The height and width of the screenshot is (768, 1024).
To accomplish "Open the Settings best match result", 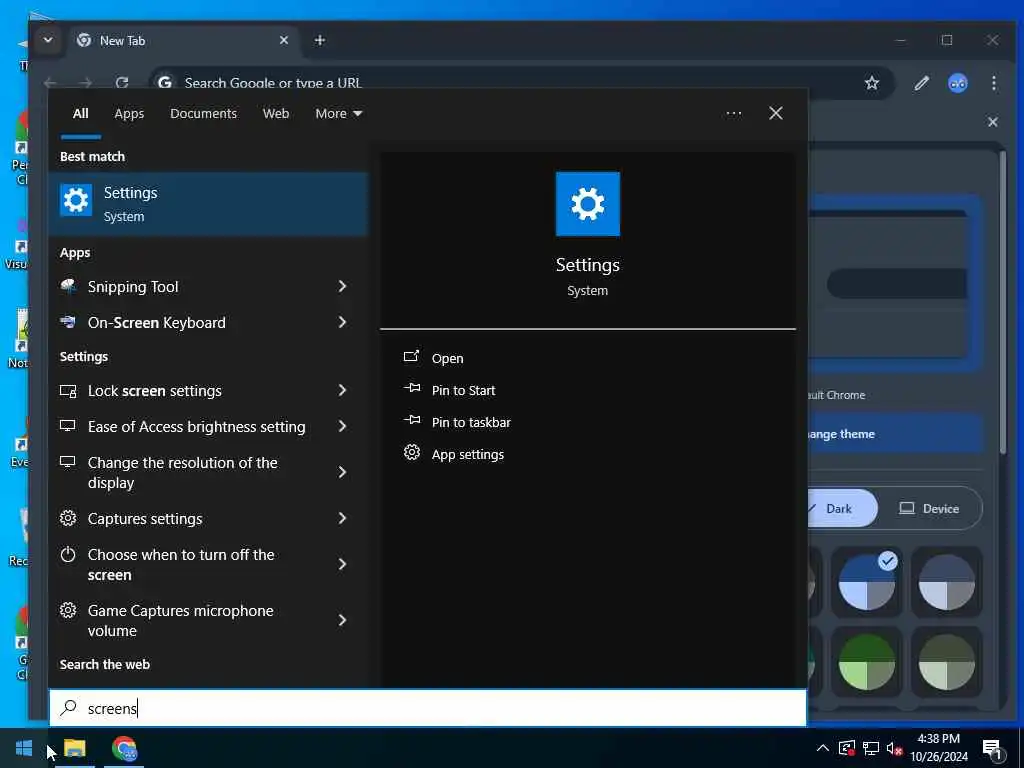I will click(208, 204).
